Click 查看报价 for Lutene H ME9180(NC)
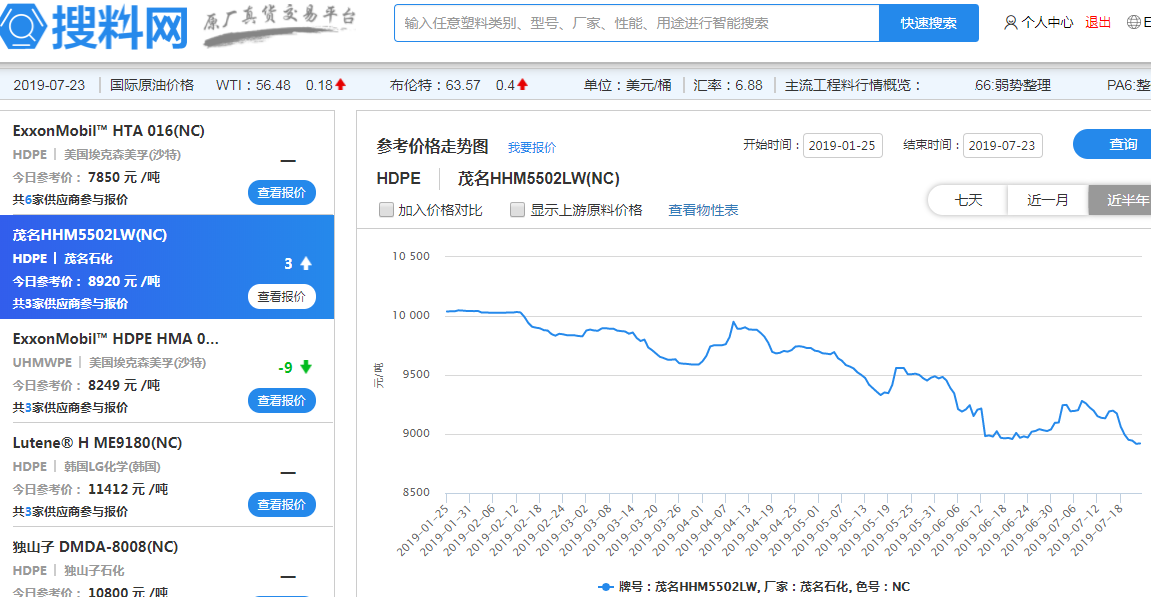1151x597 pixels. pos(281,505)
